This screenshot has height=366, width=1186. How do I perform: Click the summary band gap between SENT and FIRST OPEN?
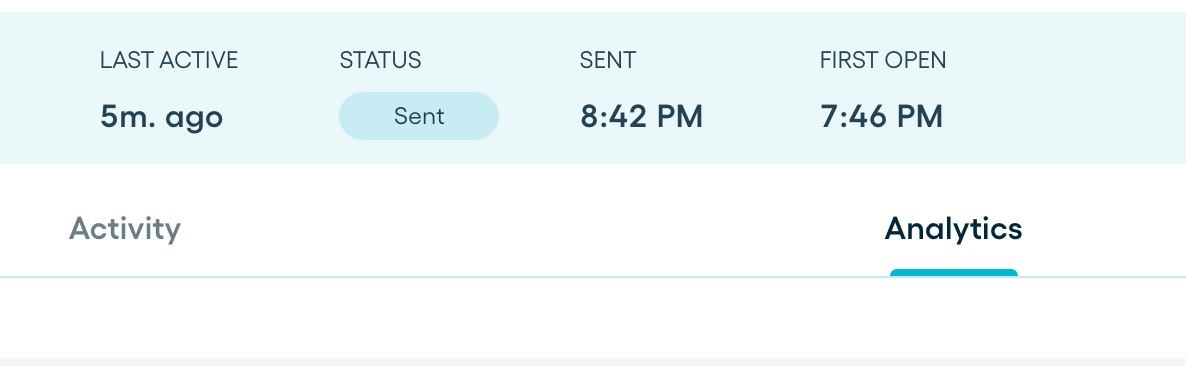[762, 88]
